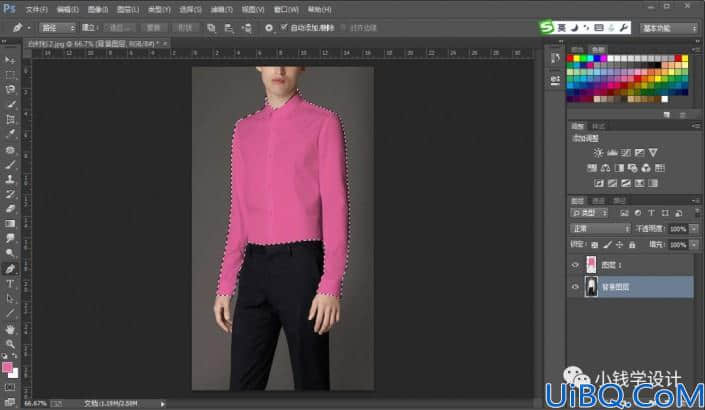Screen dimensions: 705x410
Task: Open the 路径 tool mode dropdown
Action: pos(58,28)
